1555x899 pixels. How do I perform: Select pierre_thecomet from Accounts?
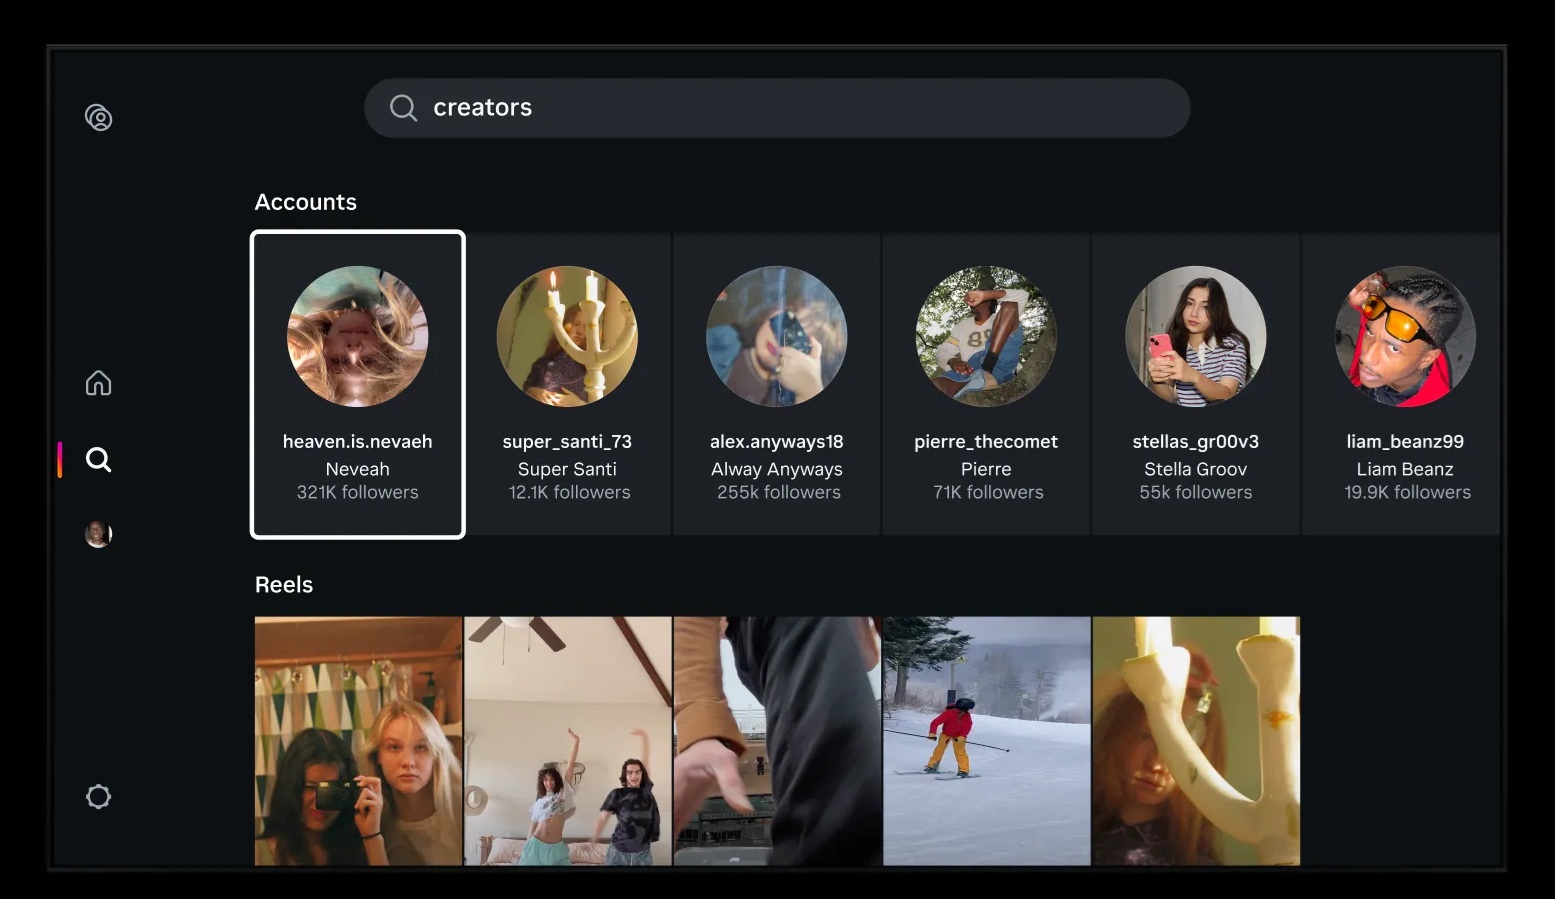click(x=986, y=384)
